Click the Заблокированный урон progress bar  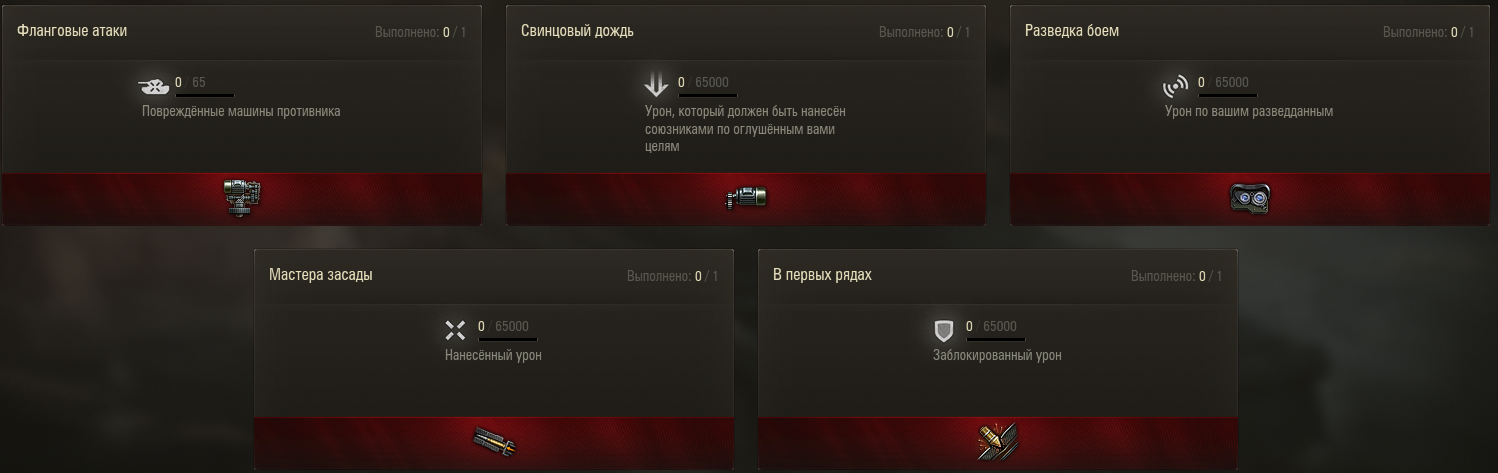pos(992,339)
